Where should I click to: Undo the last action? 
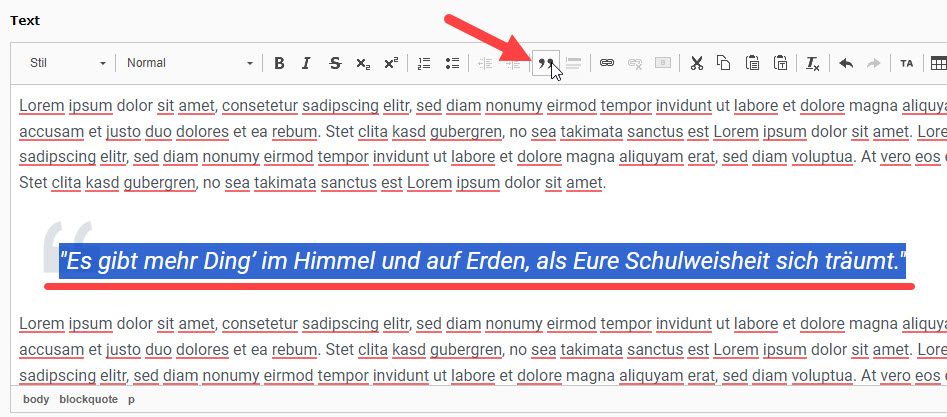point(846,63)
